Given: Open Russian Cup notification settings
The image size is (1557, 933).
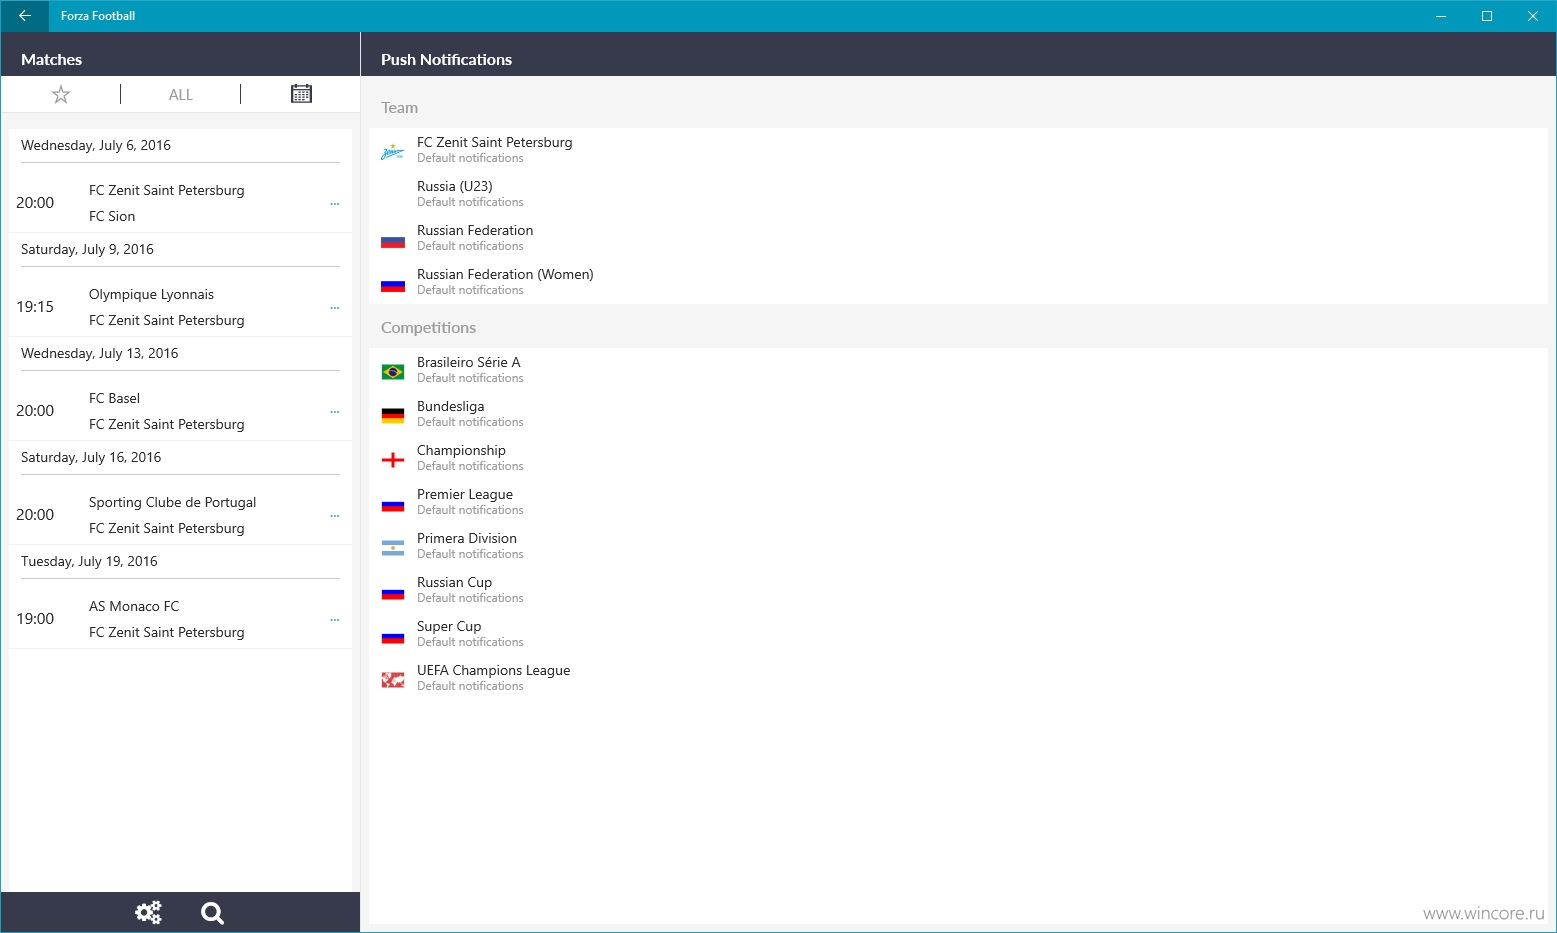Looking at the screenshot, I should pos(958,590).
